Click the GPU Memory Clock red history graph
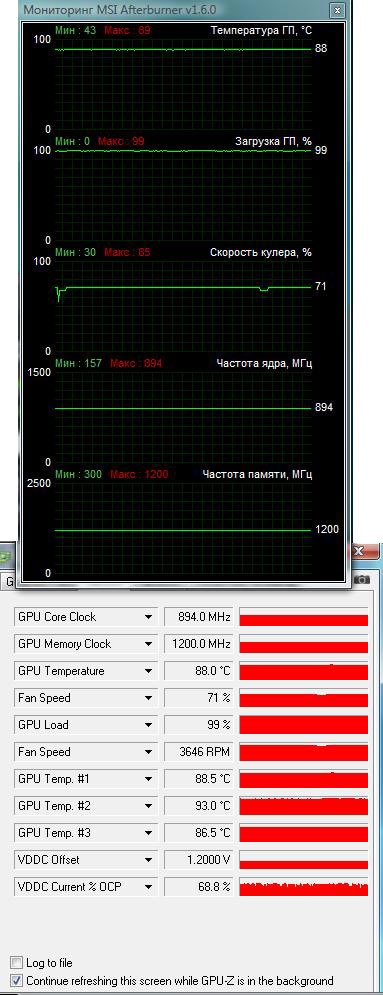 [304, 644]
